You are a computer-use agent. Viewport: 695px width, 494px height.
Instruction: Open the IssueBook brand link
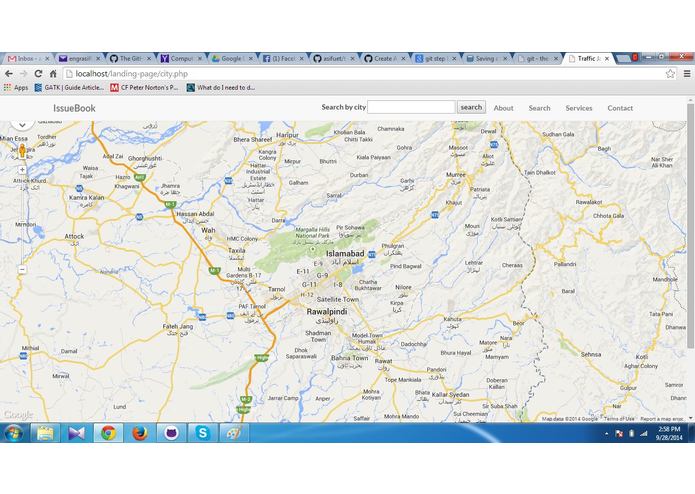click(x=74, y=108)
